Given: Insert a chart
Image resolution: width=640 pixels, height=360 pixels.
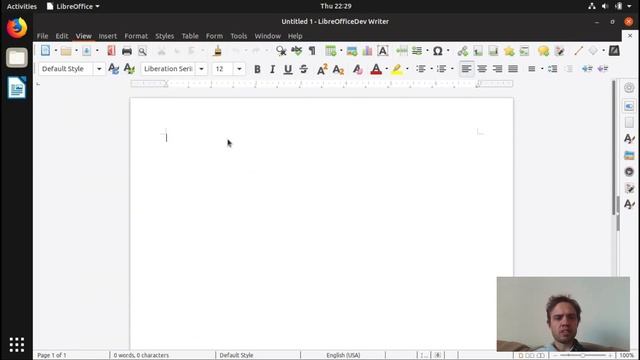Looking at the screenshot, I should (x=367, y=51).
